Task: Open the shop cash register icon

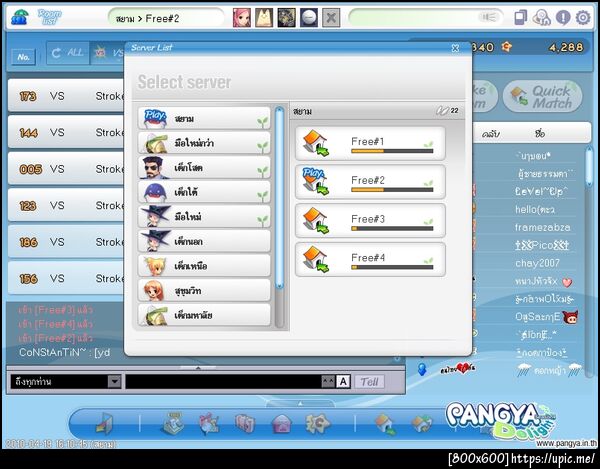Action: 173,423
